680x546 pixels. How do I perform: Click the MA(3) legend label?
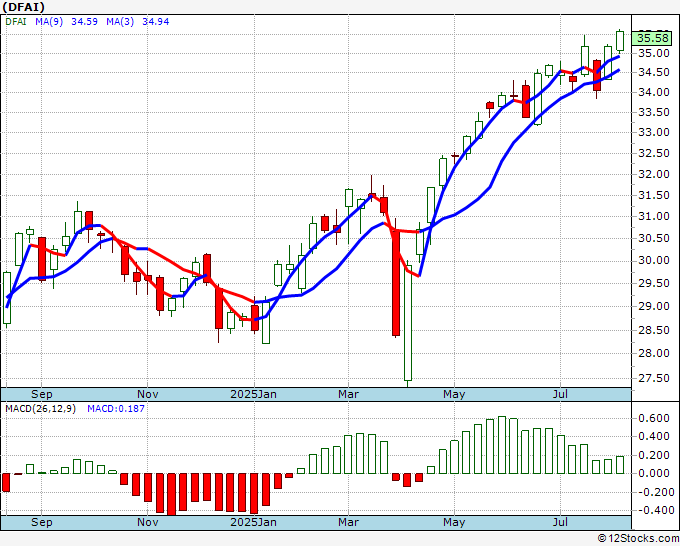(x=120, y=22)
